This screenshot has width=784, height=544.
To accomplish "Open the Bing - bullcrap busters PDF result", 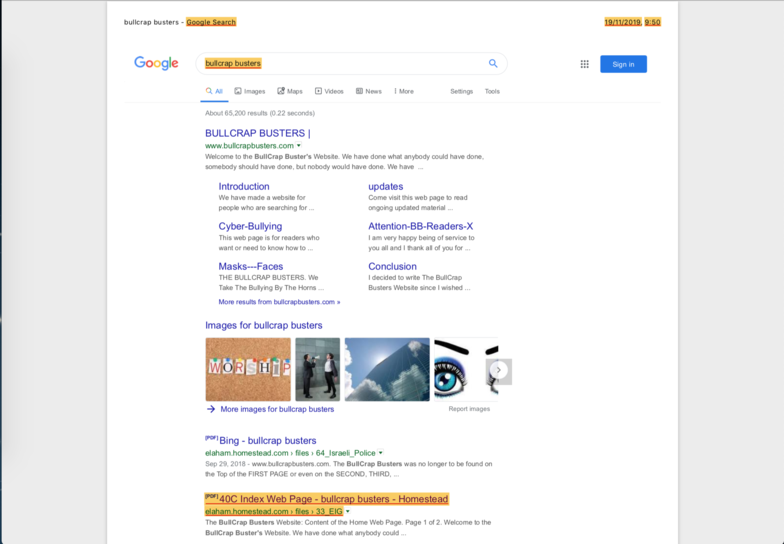I will [x=268, y=440].
